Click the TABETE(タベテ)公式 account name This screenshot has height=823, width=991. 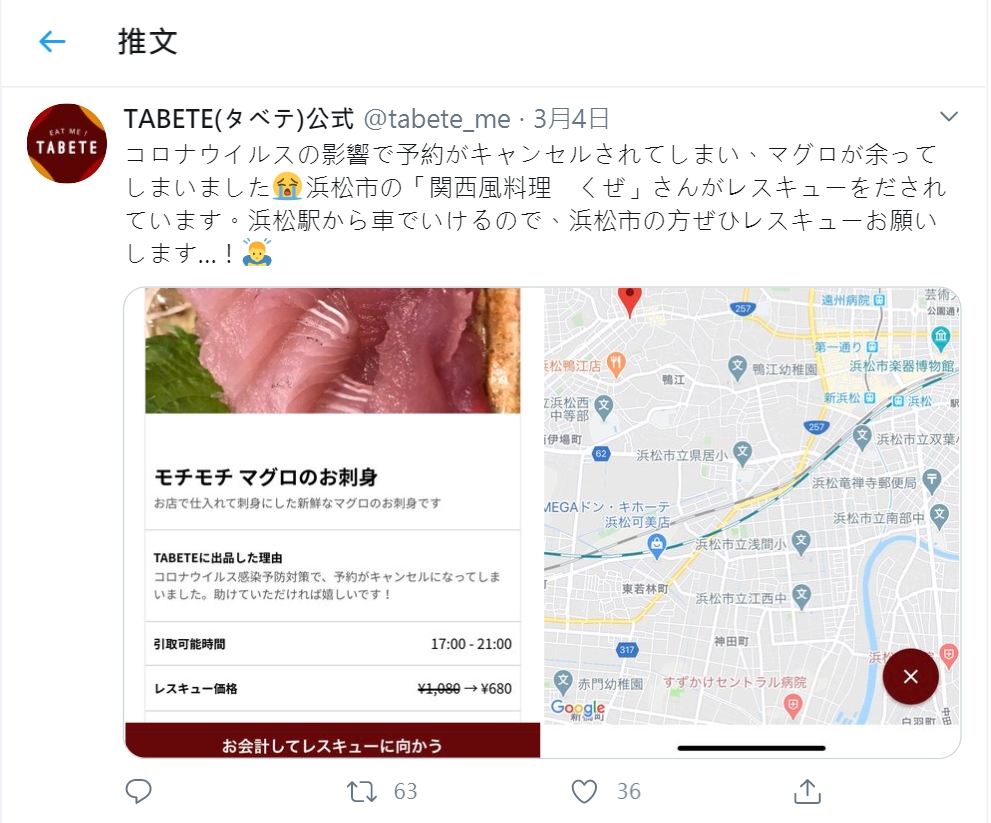click(x=239, y=119)
